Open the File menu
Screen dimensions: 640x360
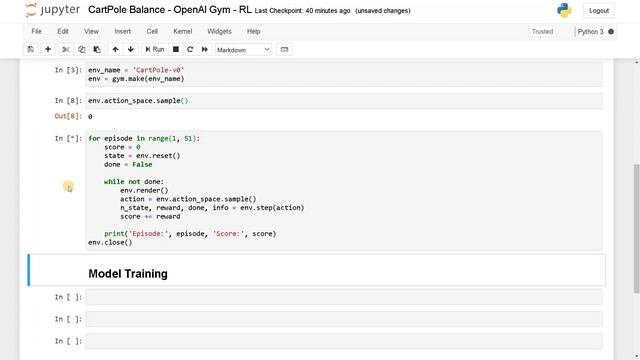[x=36, y=31]
